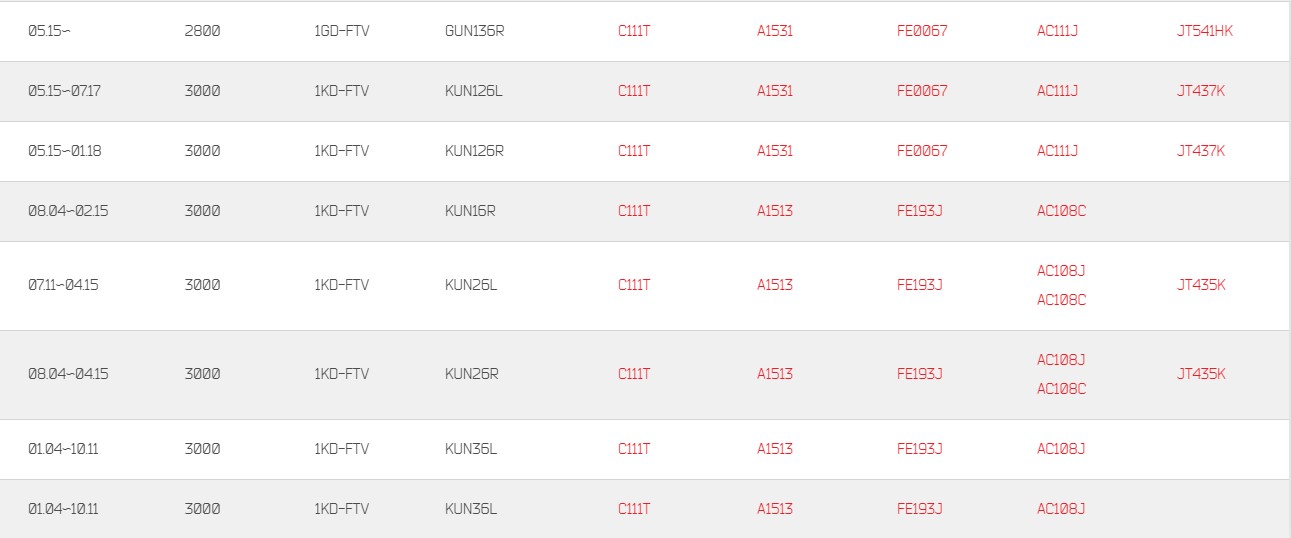Viewport: 1291px width, 538px height.
Task: Open AC108J link in KUN26L row
Action: (1061, 271)
